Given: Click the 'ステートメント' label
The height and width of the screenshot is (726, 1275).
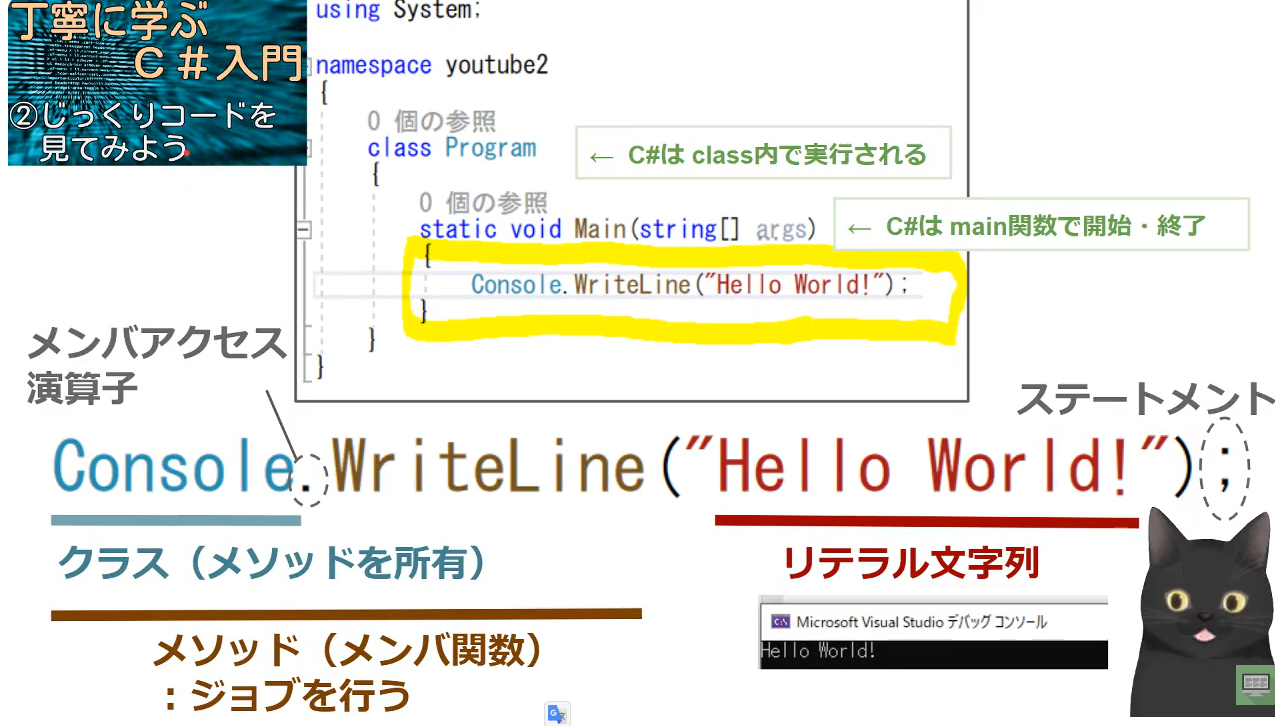Looking at the screenshot, I should (x=1146, y=400).
